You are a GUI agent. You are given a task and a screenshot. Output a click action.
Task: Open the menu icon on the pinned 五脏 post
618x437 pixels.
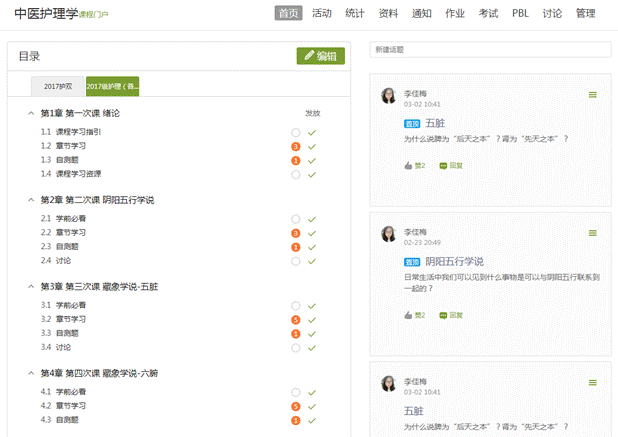(592, 95)
